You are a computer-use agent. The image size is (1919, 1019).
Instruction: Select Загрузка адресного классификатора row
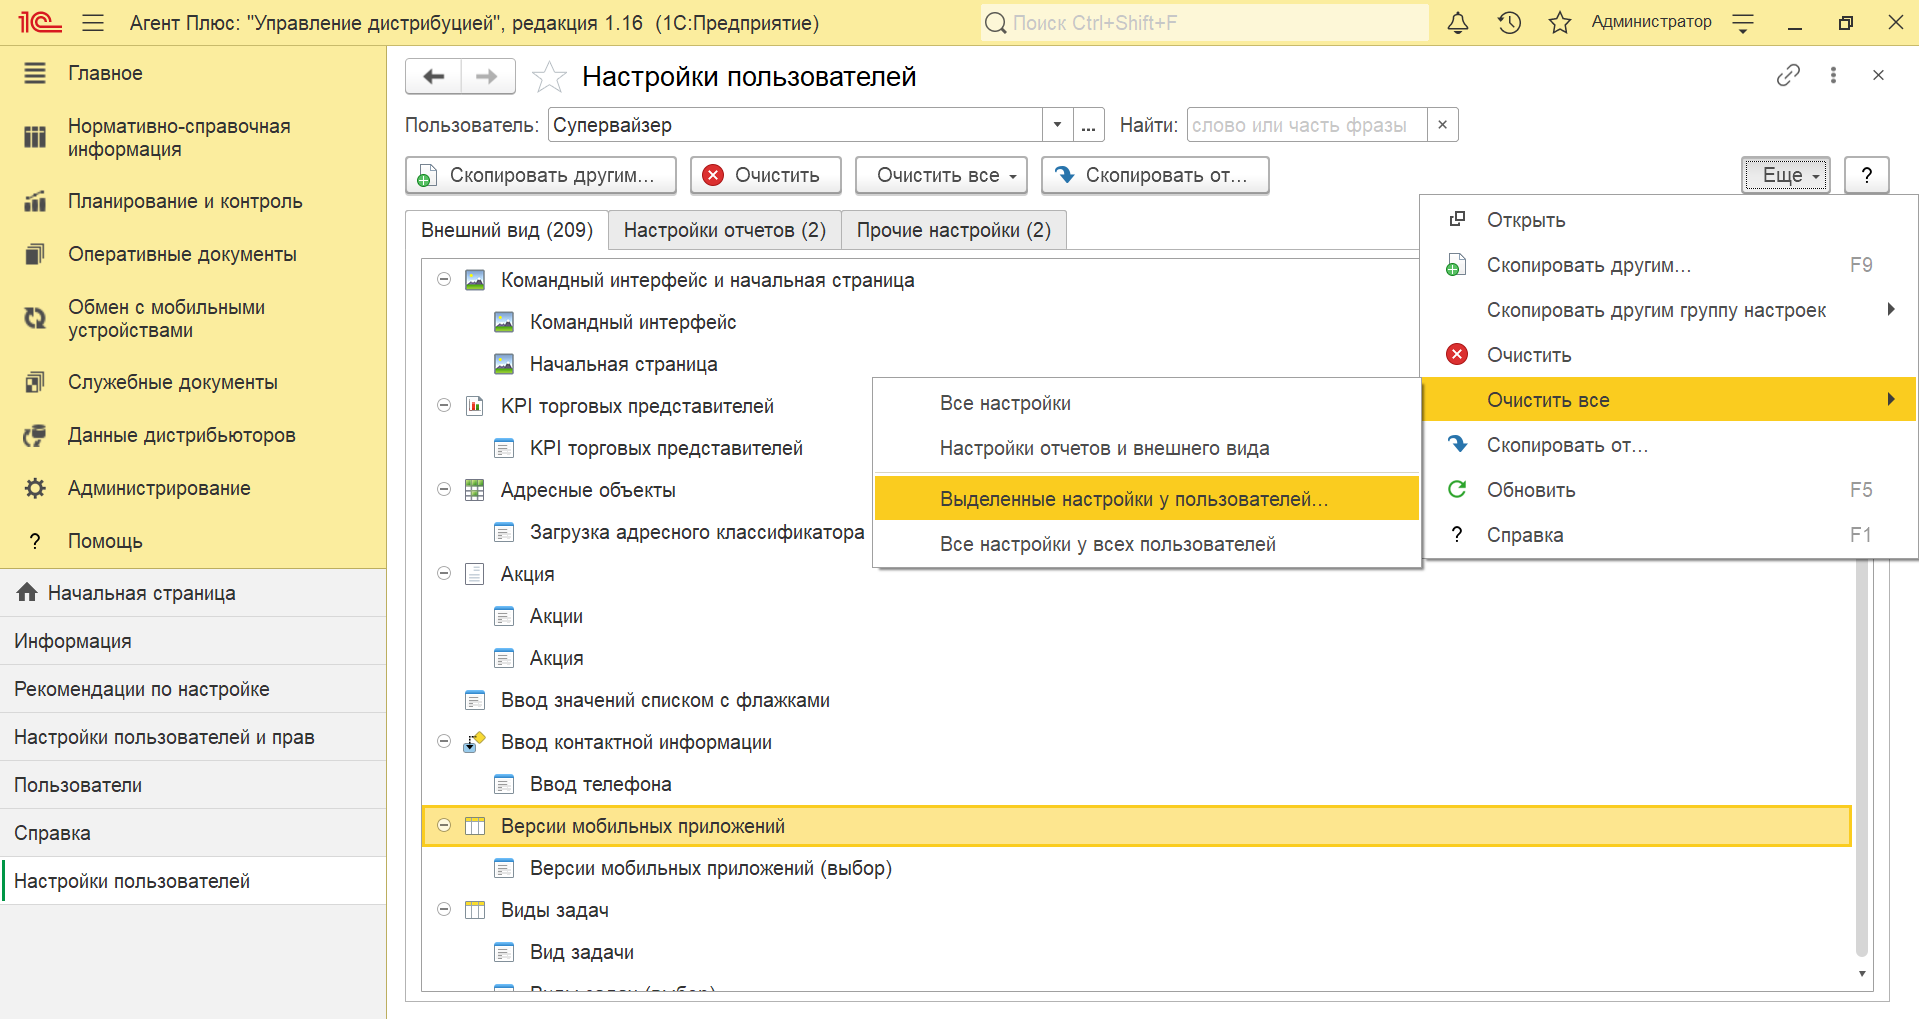[697, 532]
